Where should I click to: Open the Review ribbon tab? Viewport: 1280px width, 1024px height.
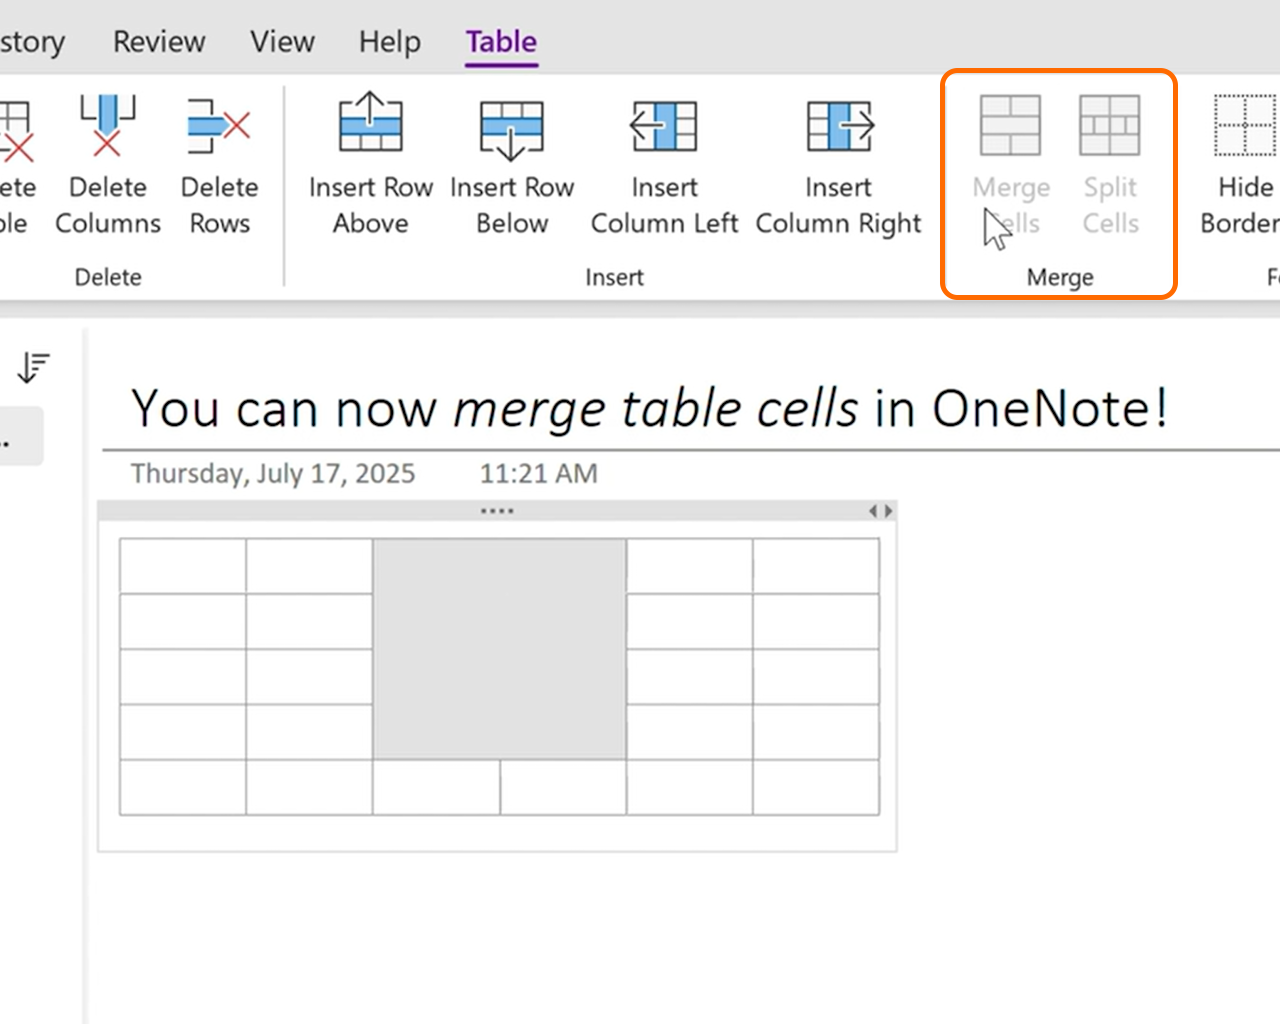click(x=159, y=42)
